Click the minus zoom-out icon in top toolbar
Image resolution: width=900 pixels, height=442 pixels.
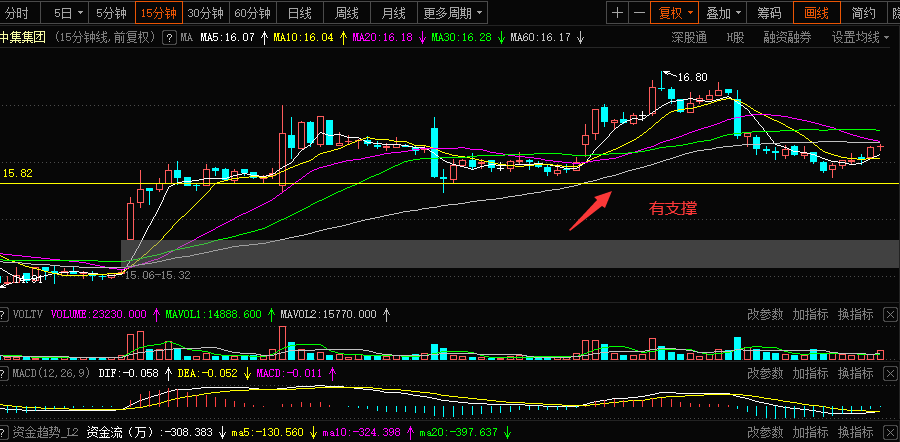639,13
